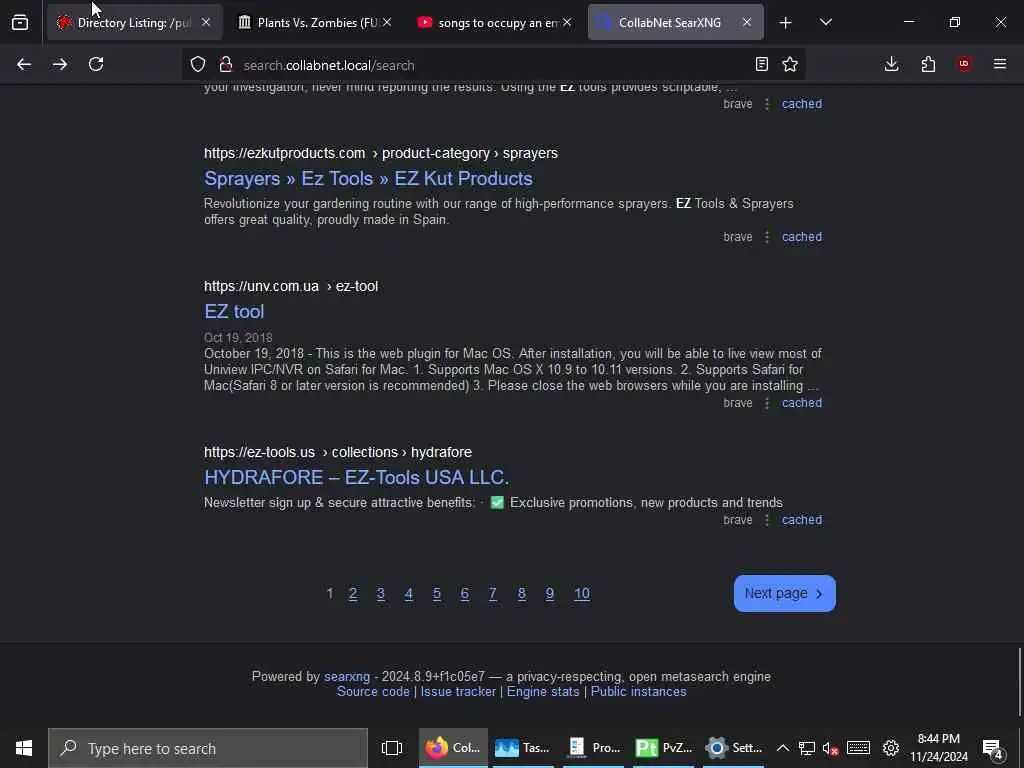The image size is (1024, 768).
Task: Close the CollabNet SearXNG tab
Action: point(746,22)
